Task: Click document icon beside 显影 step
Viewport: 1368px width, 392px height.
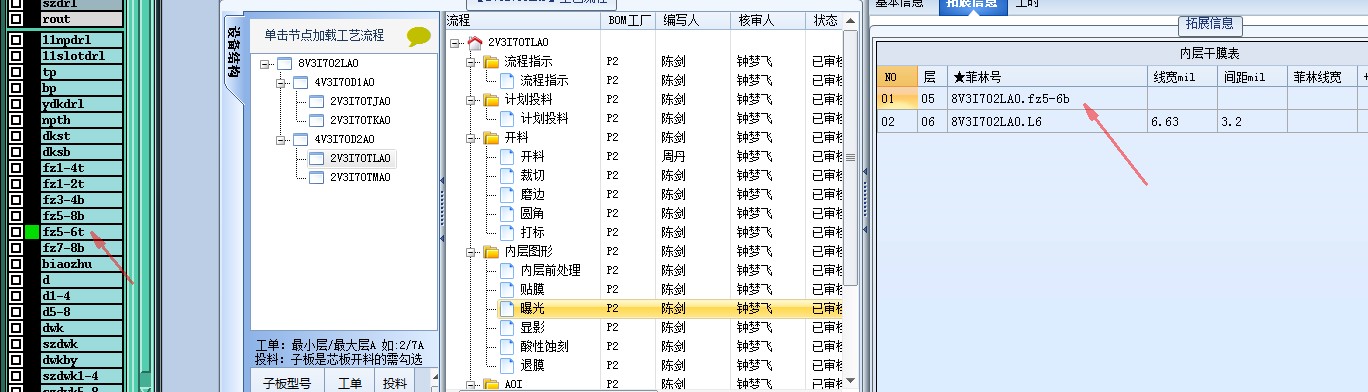Action: 506,328
